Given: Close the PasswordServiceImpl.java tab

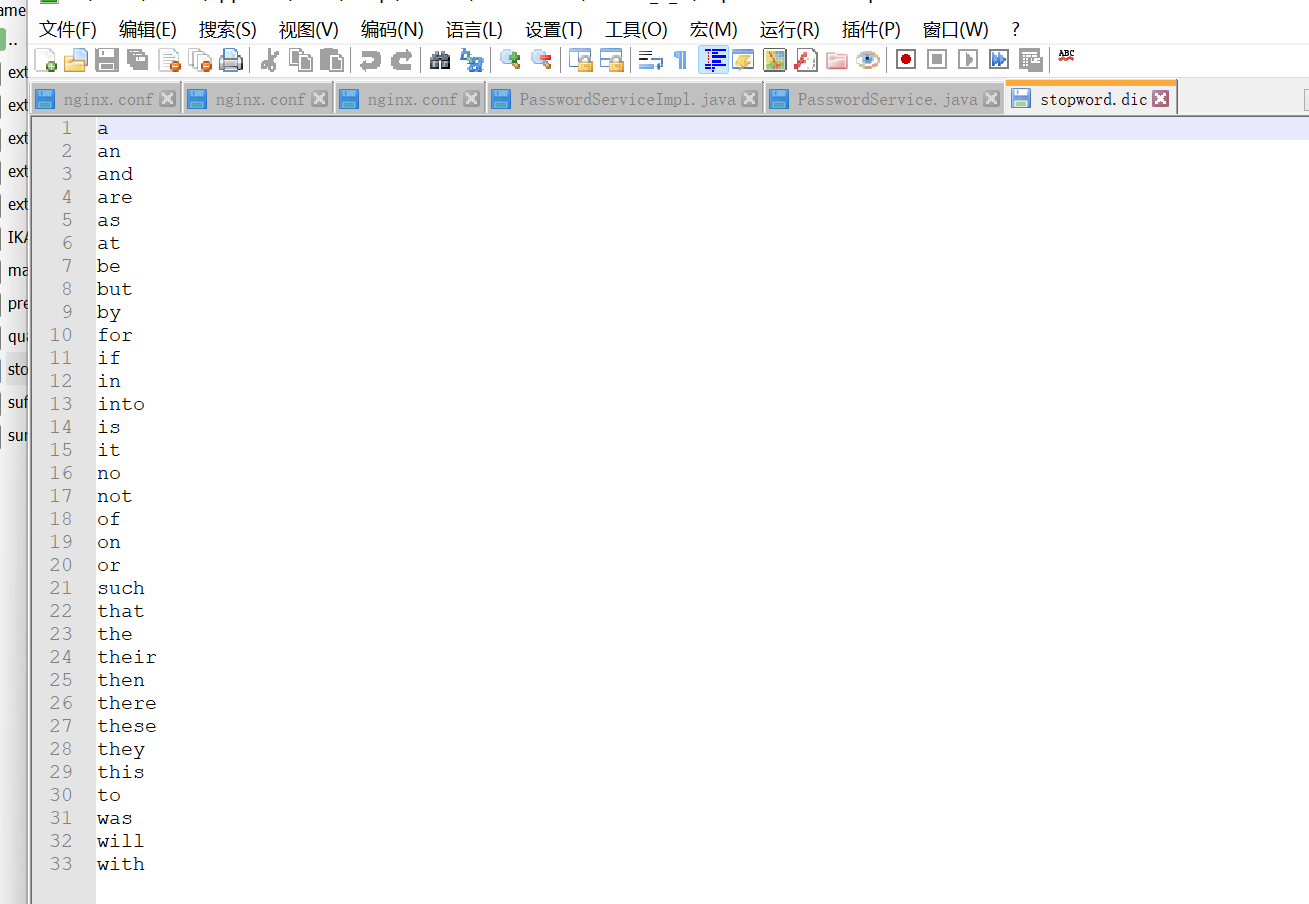Looking at the screenshot, I should tap(749, 98).
